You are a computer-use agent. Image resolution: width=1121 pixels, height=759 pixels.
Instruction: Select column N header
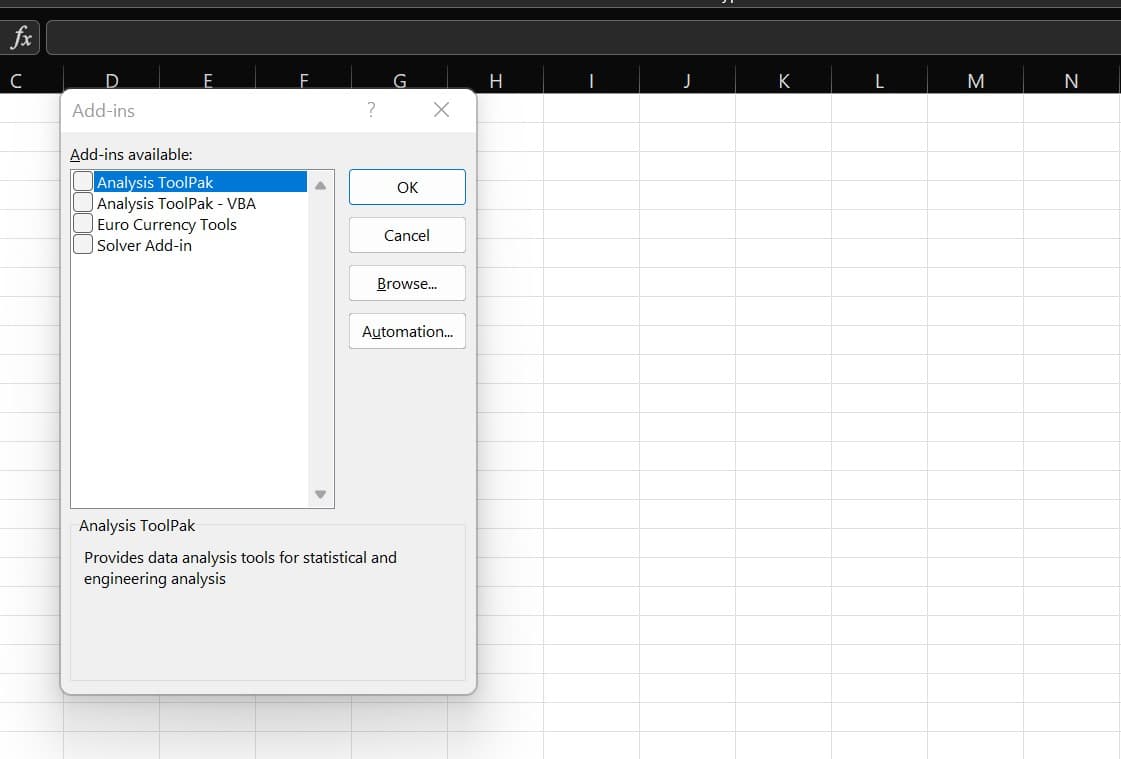click(x=1071, y=82)
